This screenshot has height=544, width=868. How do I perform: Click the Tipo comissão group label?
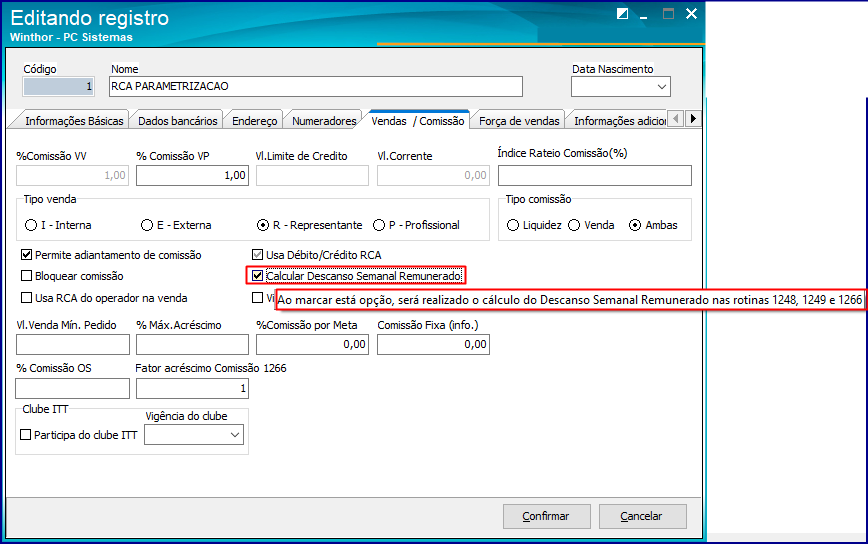pyautogui.click(x=538, y=199)
